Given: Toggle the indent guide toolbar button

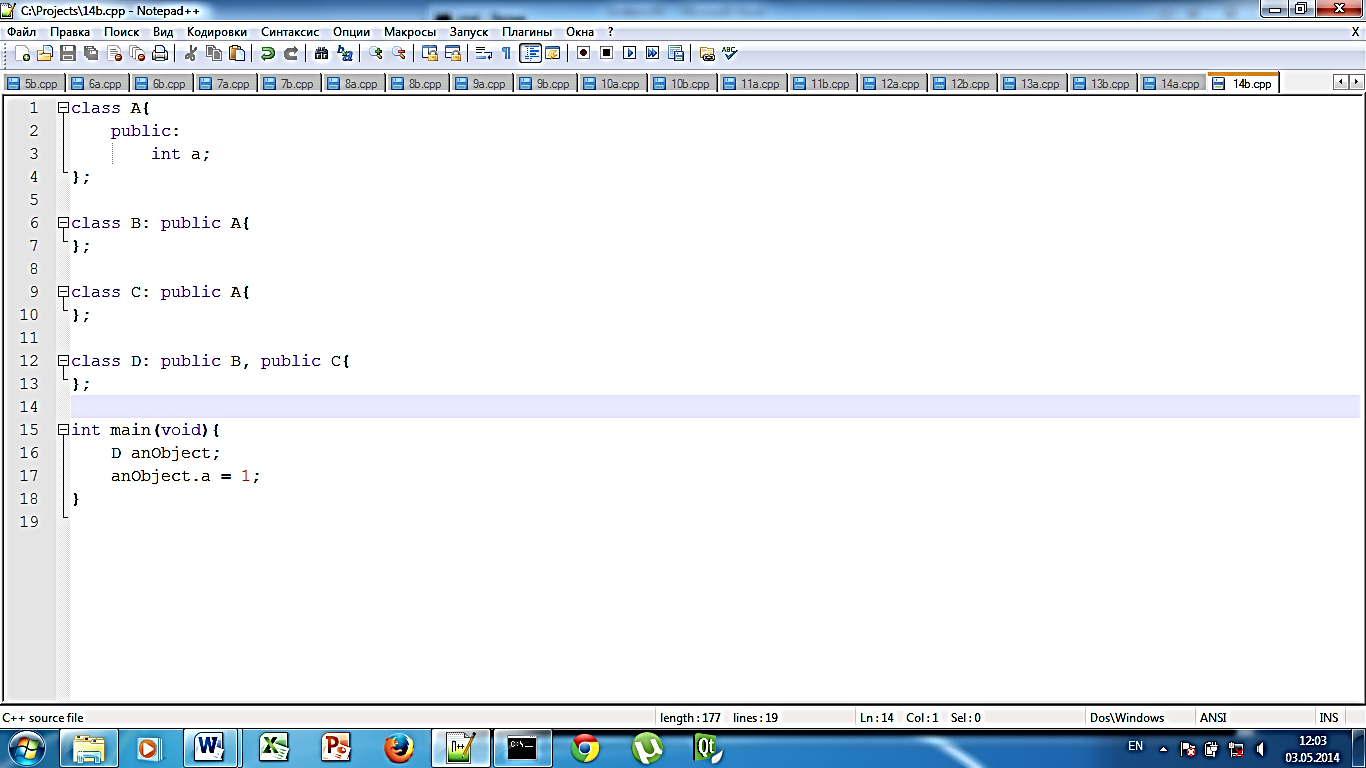Looking at the screenshot, I should [530, 53].
